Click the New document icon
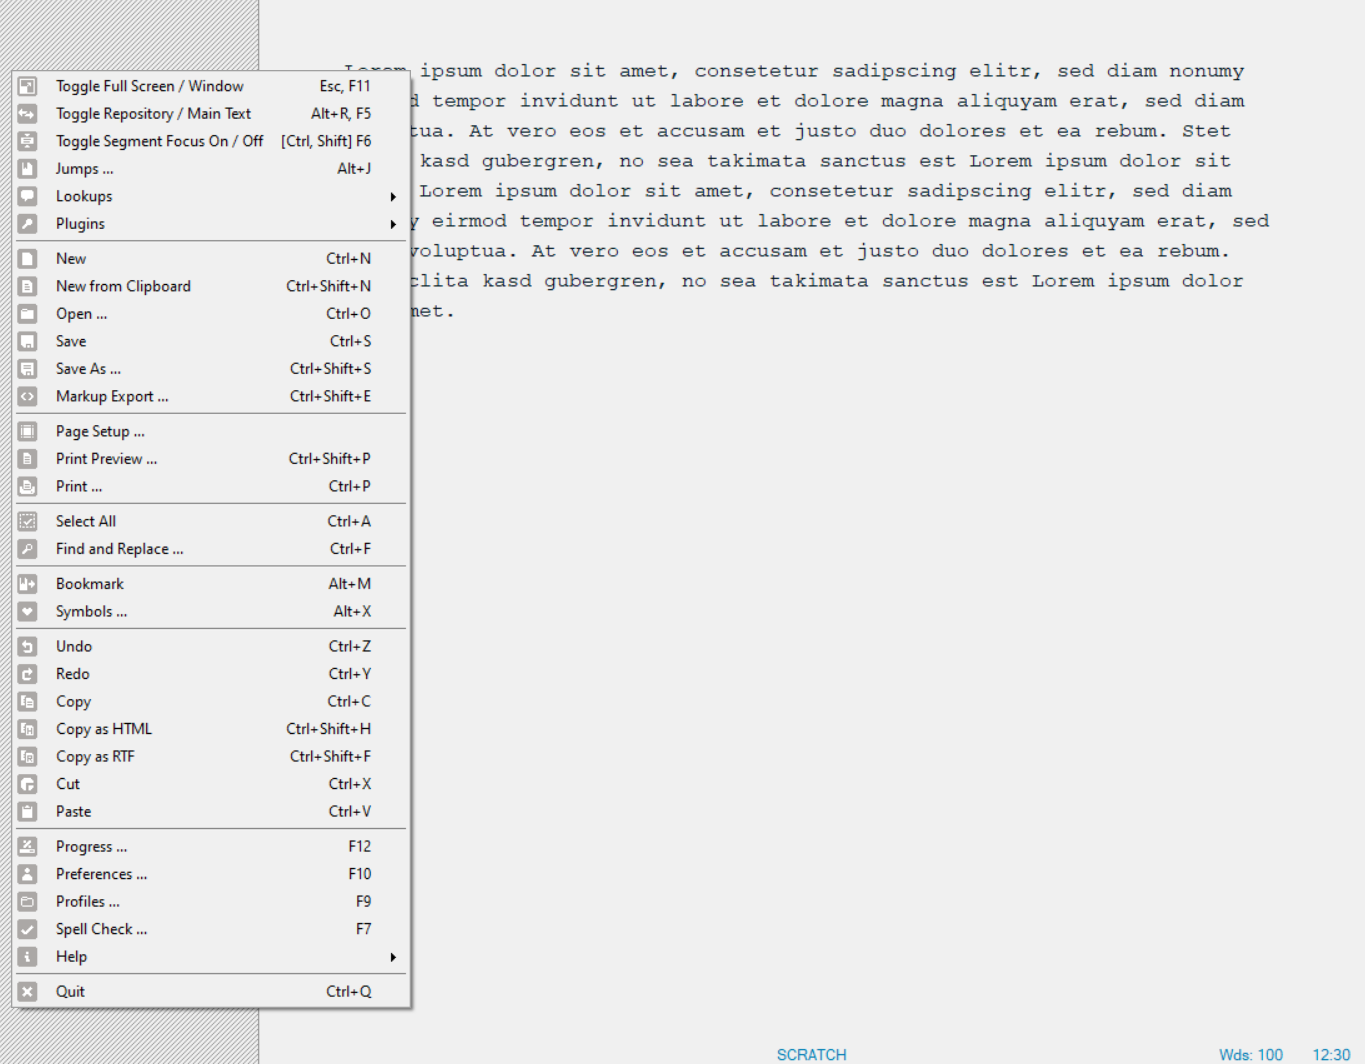1365x1064 pixels. click(x=28, y=258)
